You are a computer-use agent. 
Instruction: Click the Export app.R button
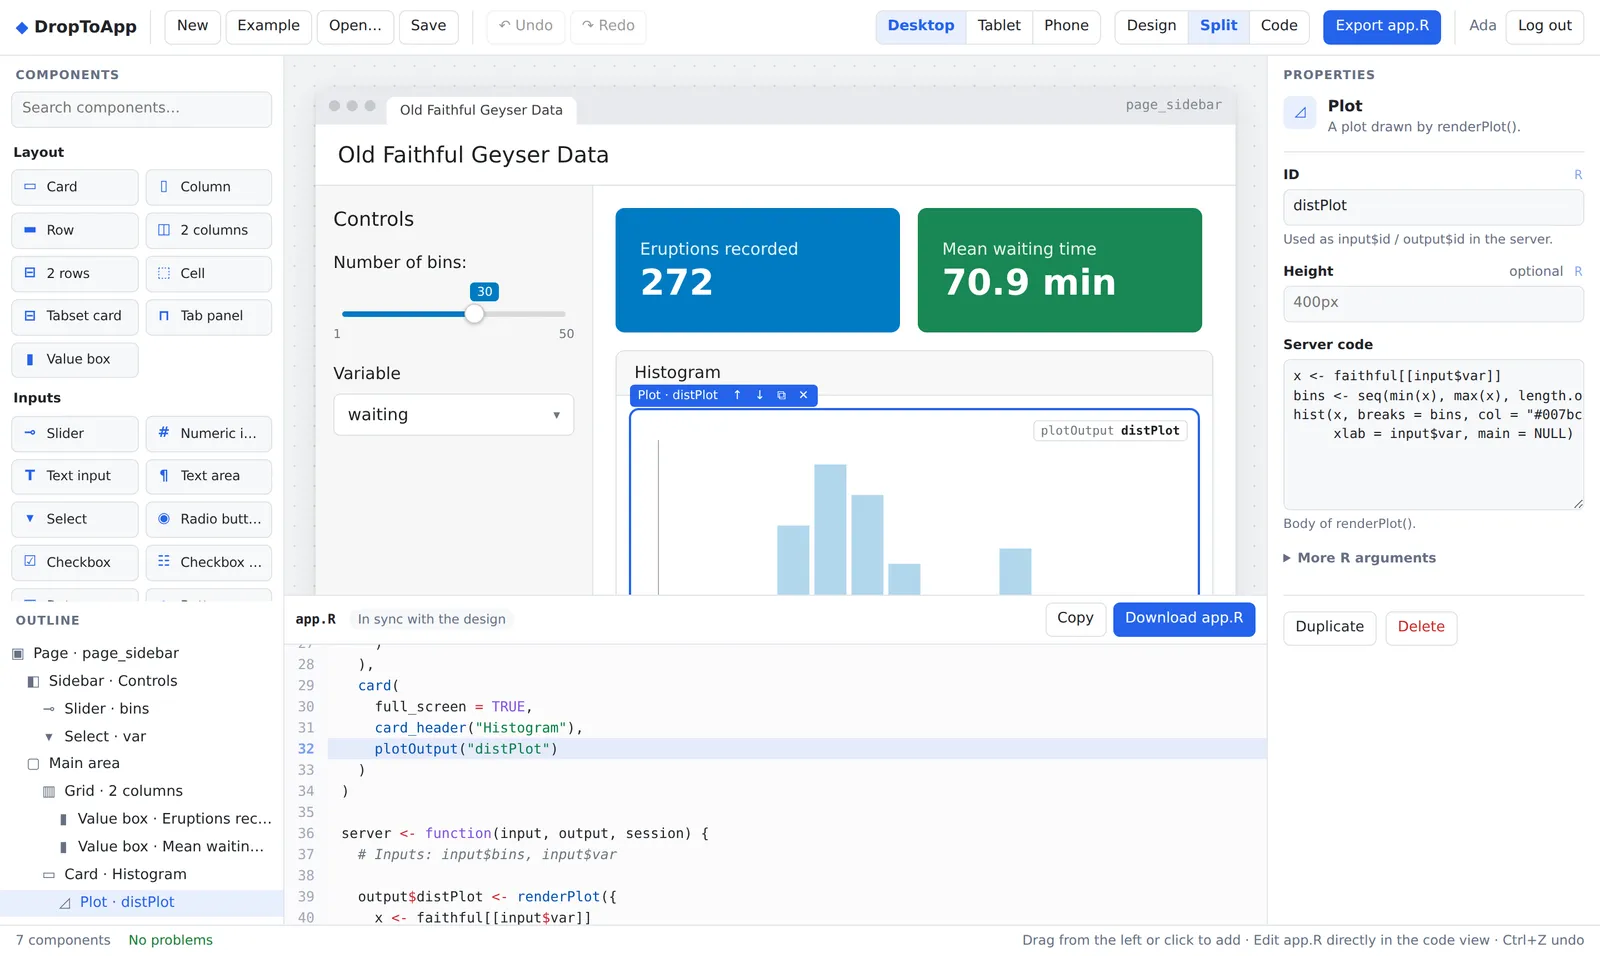click(x=1382, y=27)
